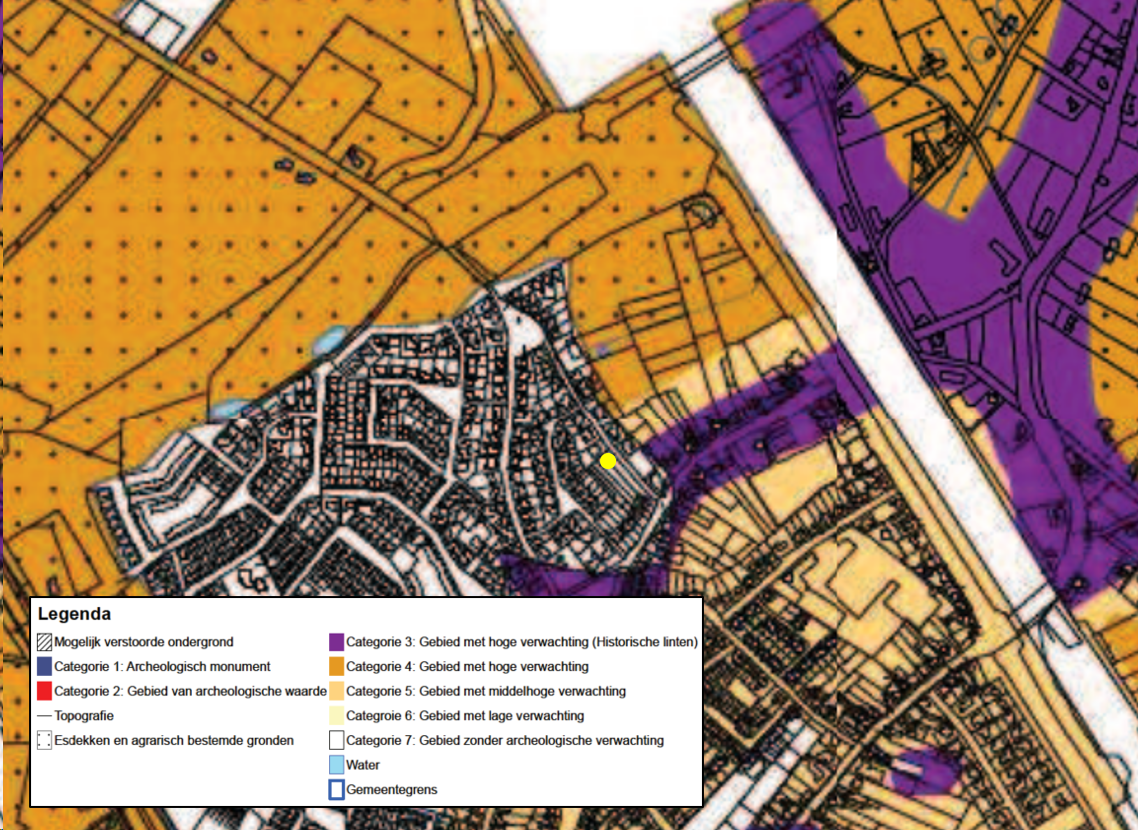The height and width of the screenshot is (830, 1138).
Task: Click the light blue Water legend swatch
Action: click(x=336, y=765)
